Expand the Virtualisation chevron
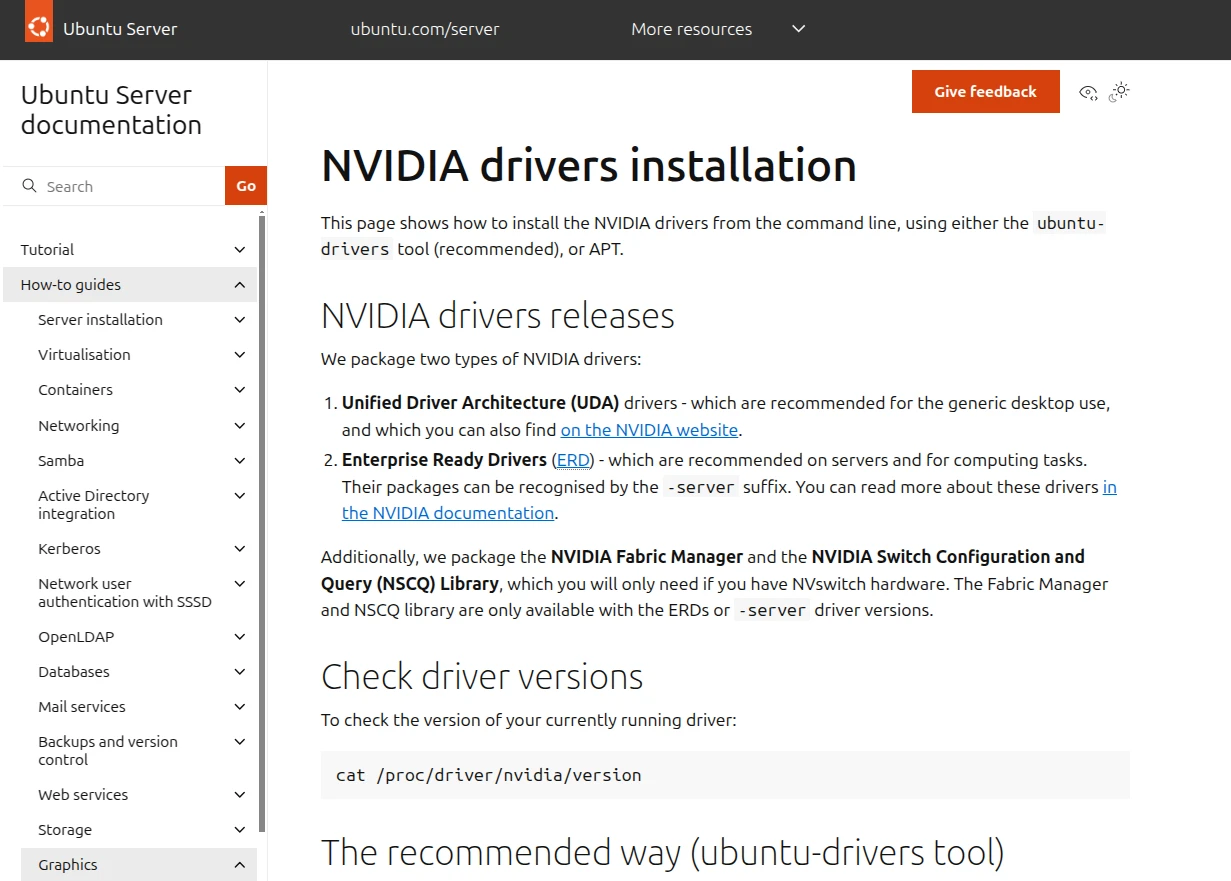The image size is (1231, 881). pos(239,355)
